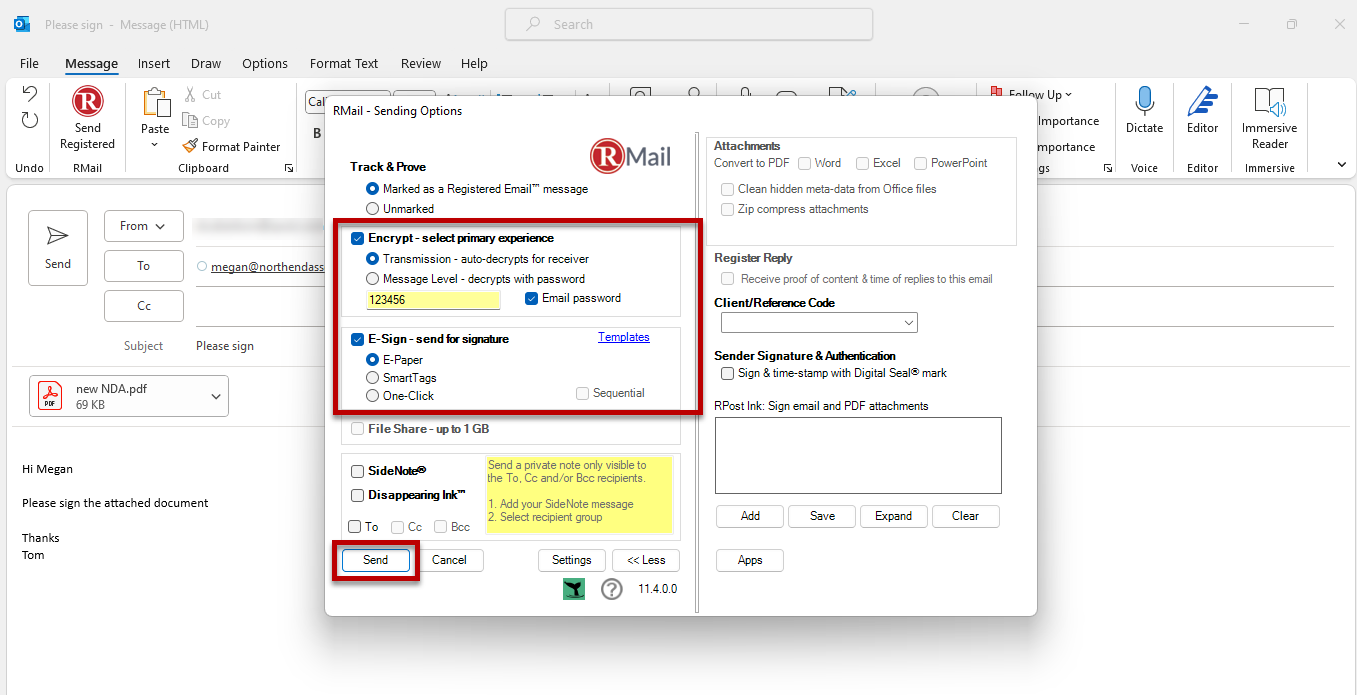Click the Paste clipboard icon
Viewport: 1357px width, 695px height.
155,103
